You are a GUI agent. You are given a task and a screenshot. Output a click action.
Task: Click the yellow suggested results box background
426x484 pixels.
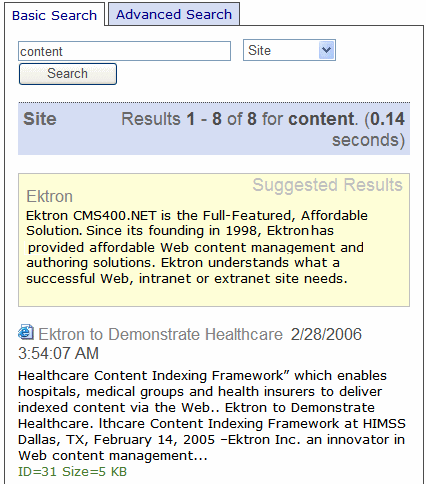pyautogui.click(x=214, y=295)
